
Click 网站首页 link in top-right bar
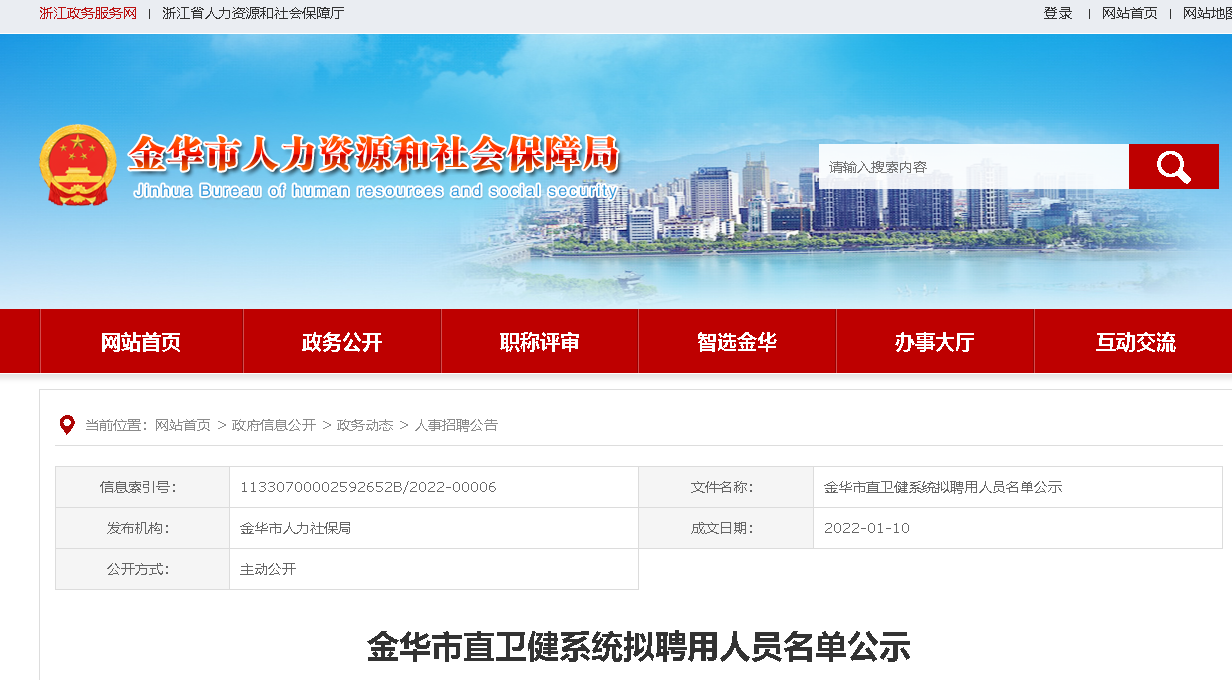click(1130, 13)
